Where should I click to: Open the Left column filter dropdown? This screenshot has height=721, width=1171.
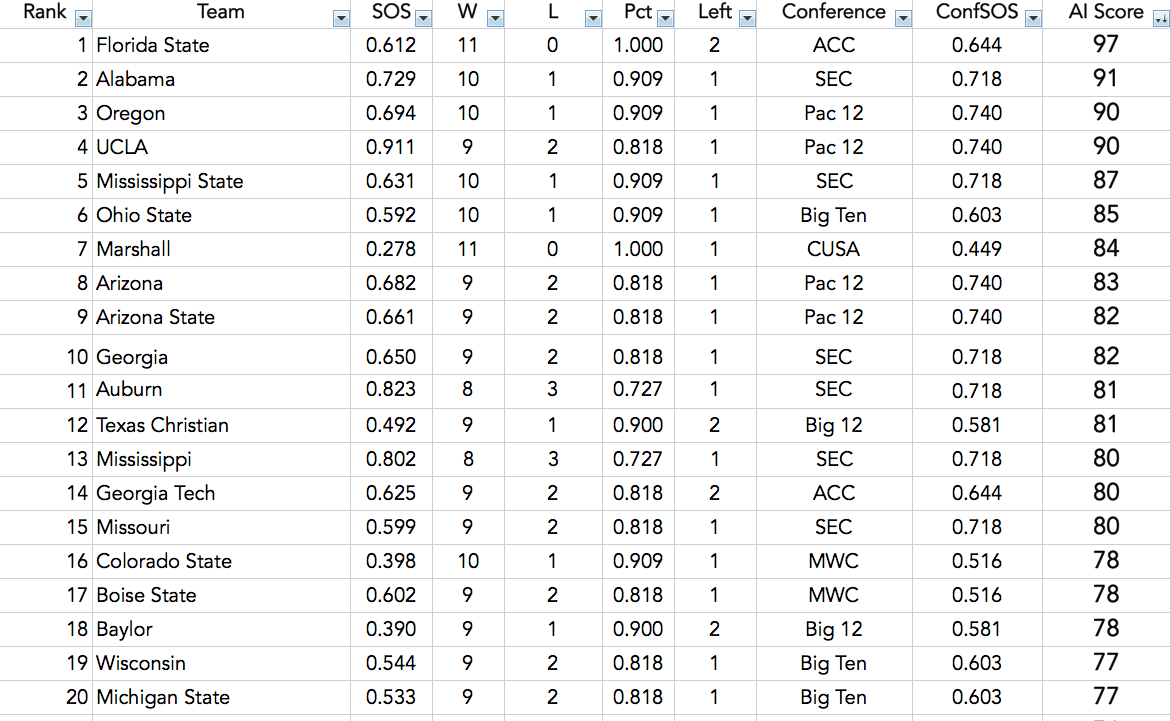747,19
